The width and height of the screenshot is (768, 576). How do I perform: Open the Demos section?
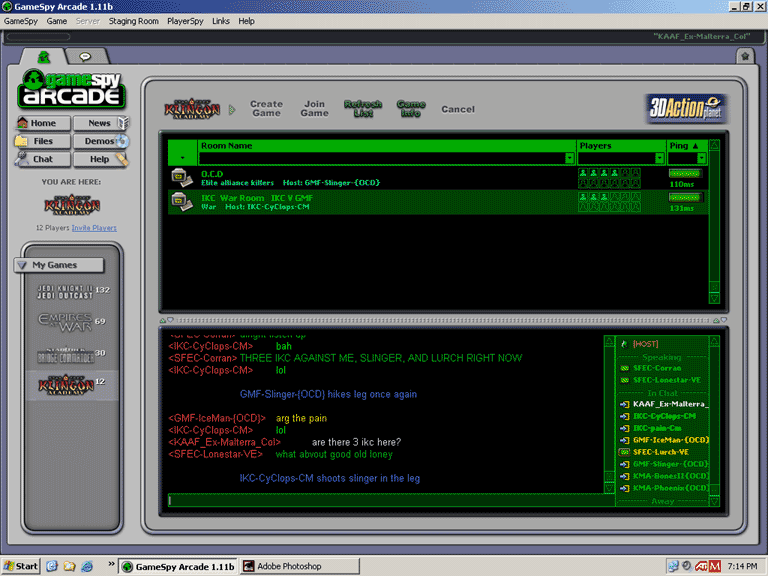point(100,141)
